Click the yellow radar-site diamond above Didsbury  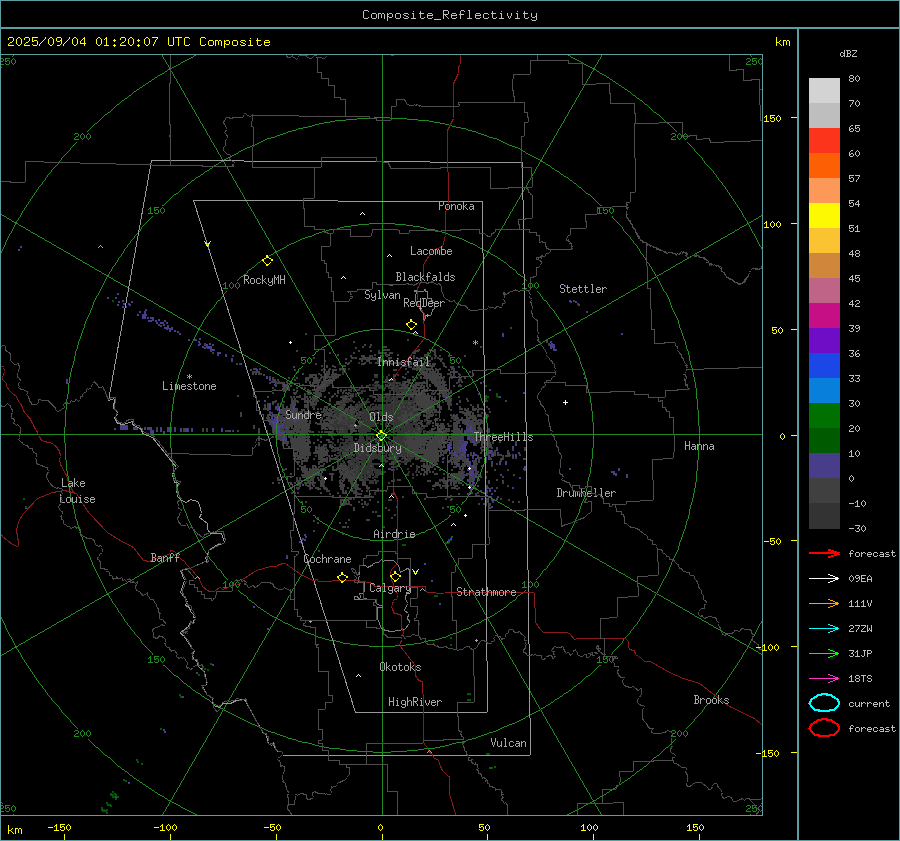pyautogui.click(x=381, y=436)
